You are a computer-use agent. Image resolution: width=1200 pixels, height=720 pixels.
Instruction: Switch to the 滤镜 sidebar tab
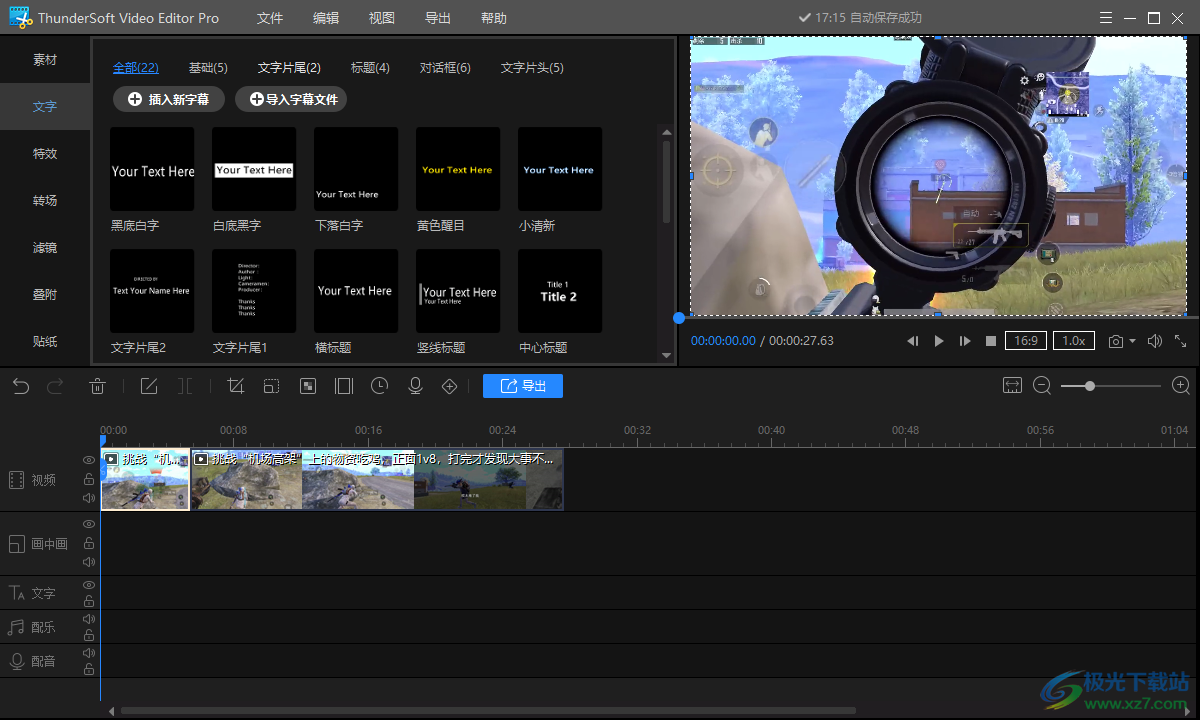[x=45, y=248]
